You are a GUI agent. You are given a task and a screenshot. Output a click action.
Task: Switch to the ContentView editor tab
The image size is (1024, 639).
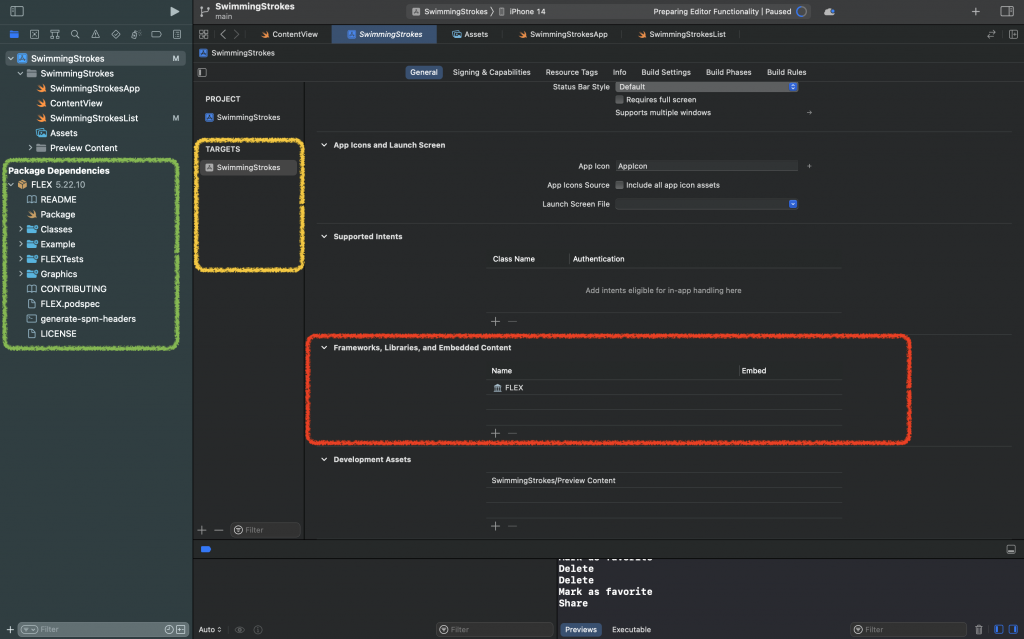(289, 34)
